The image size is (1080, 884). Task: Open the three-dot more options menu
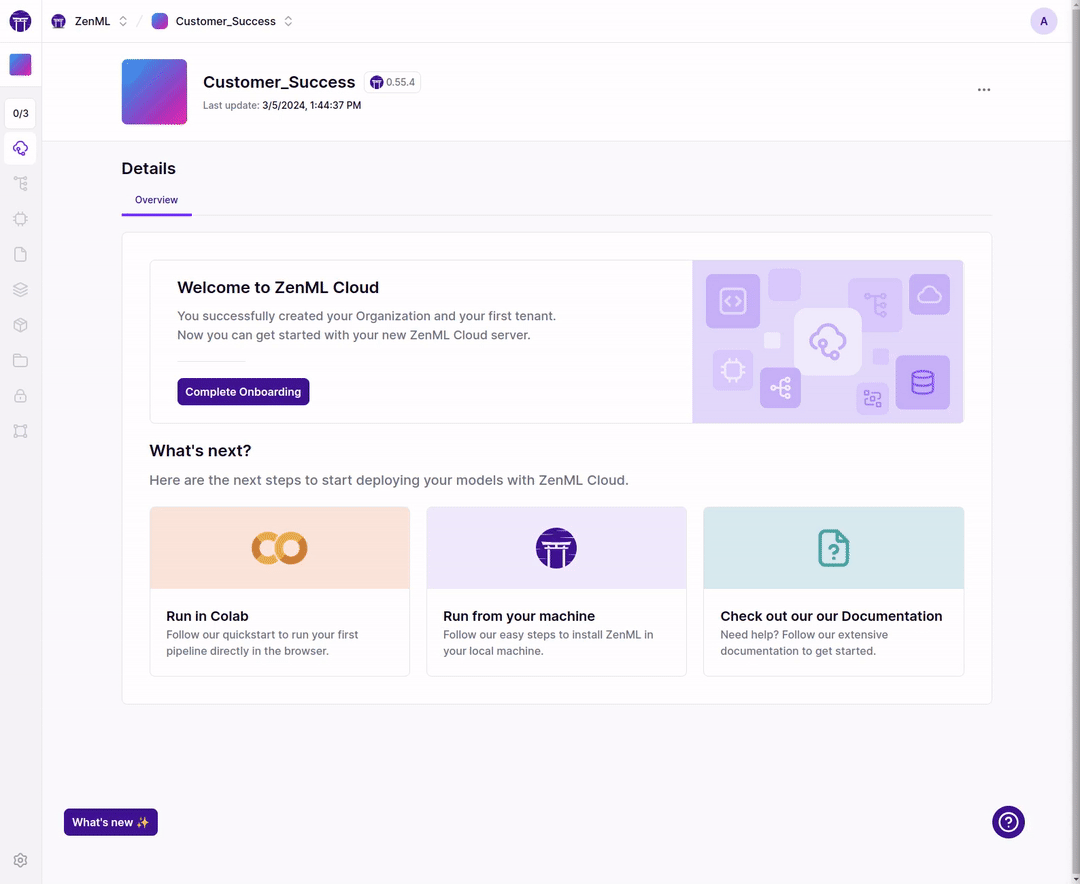(x=984, y=90)
